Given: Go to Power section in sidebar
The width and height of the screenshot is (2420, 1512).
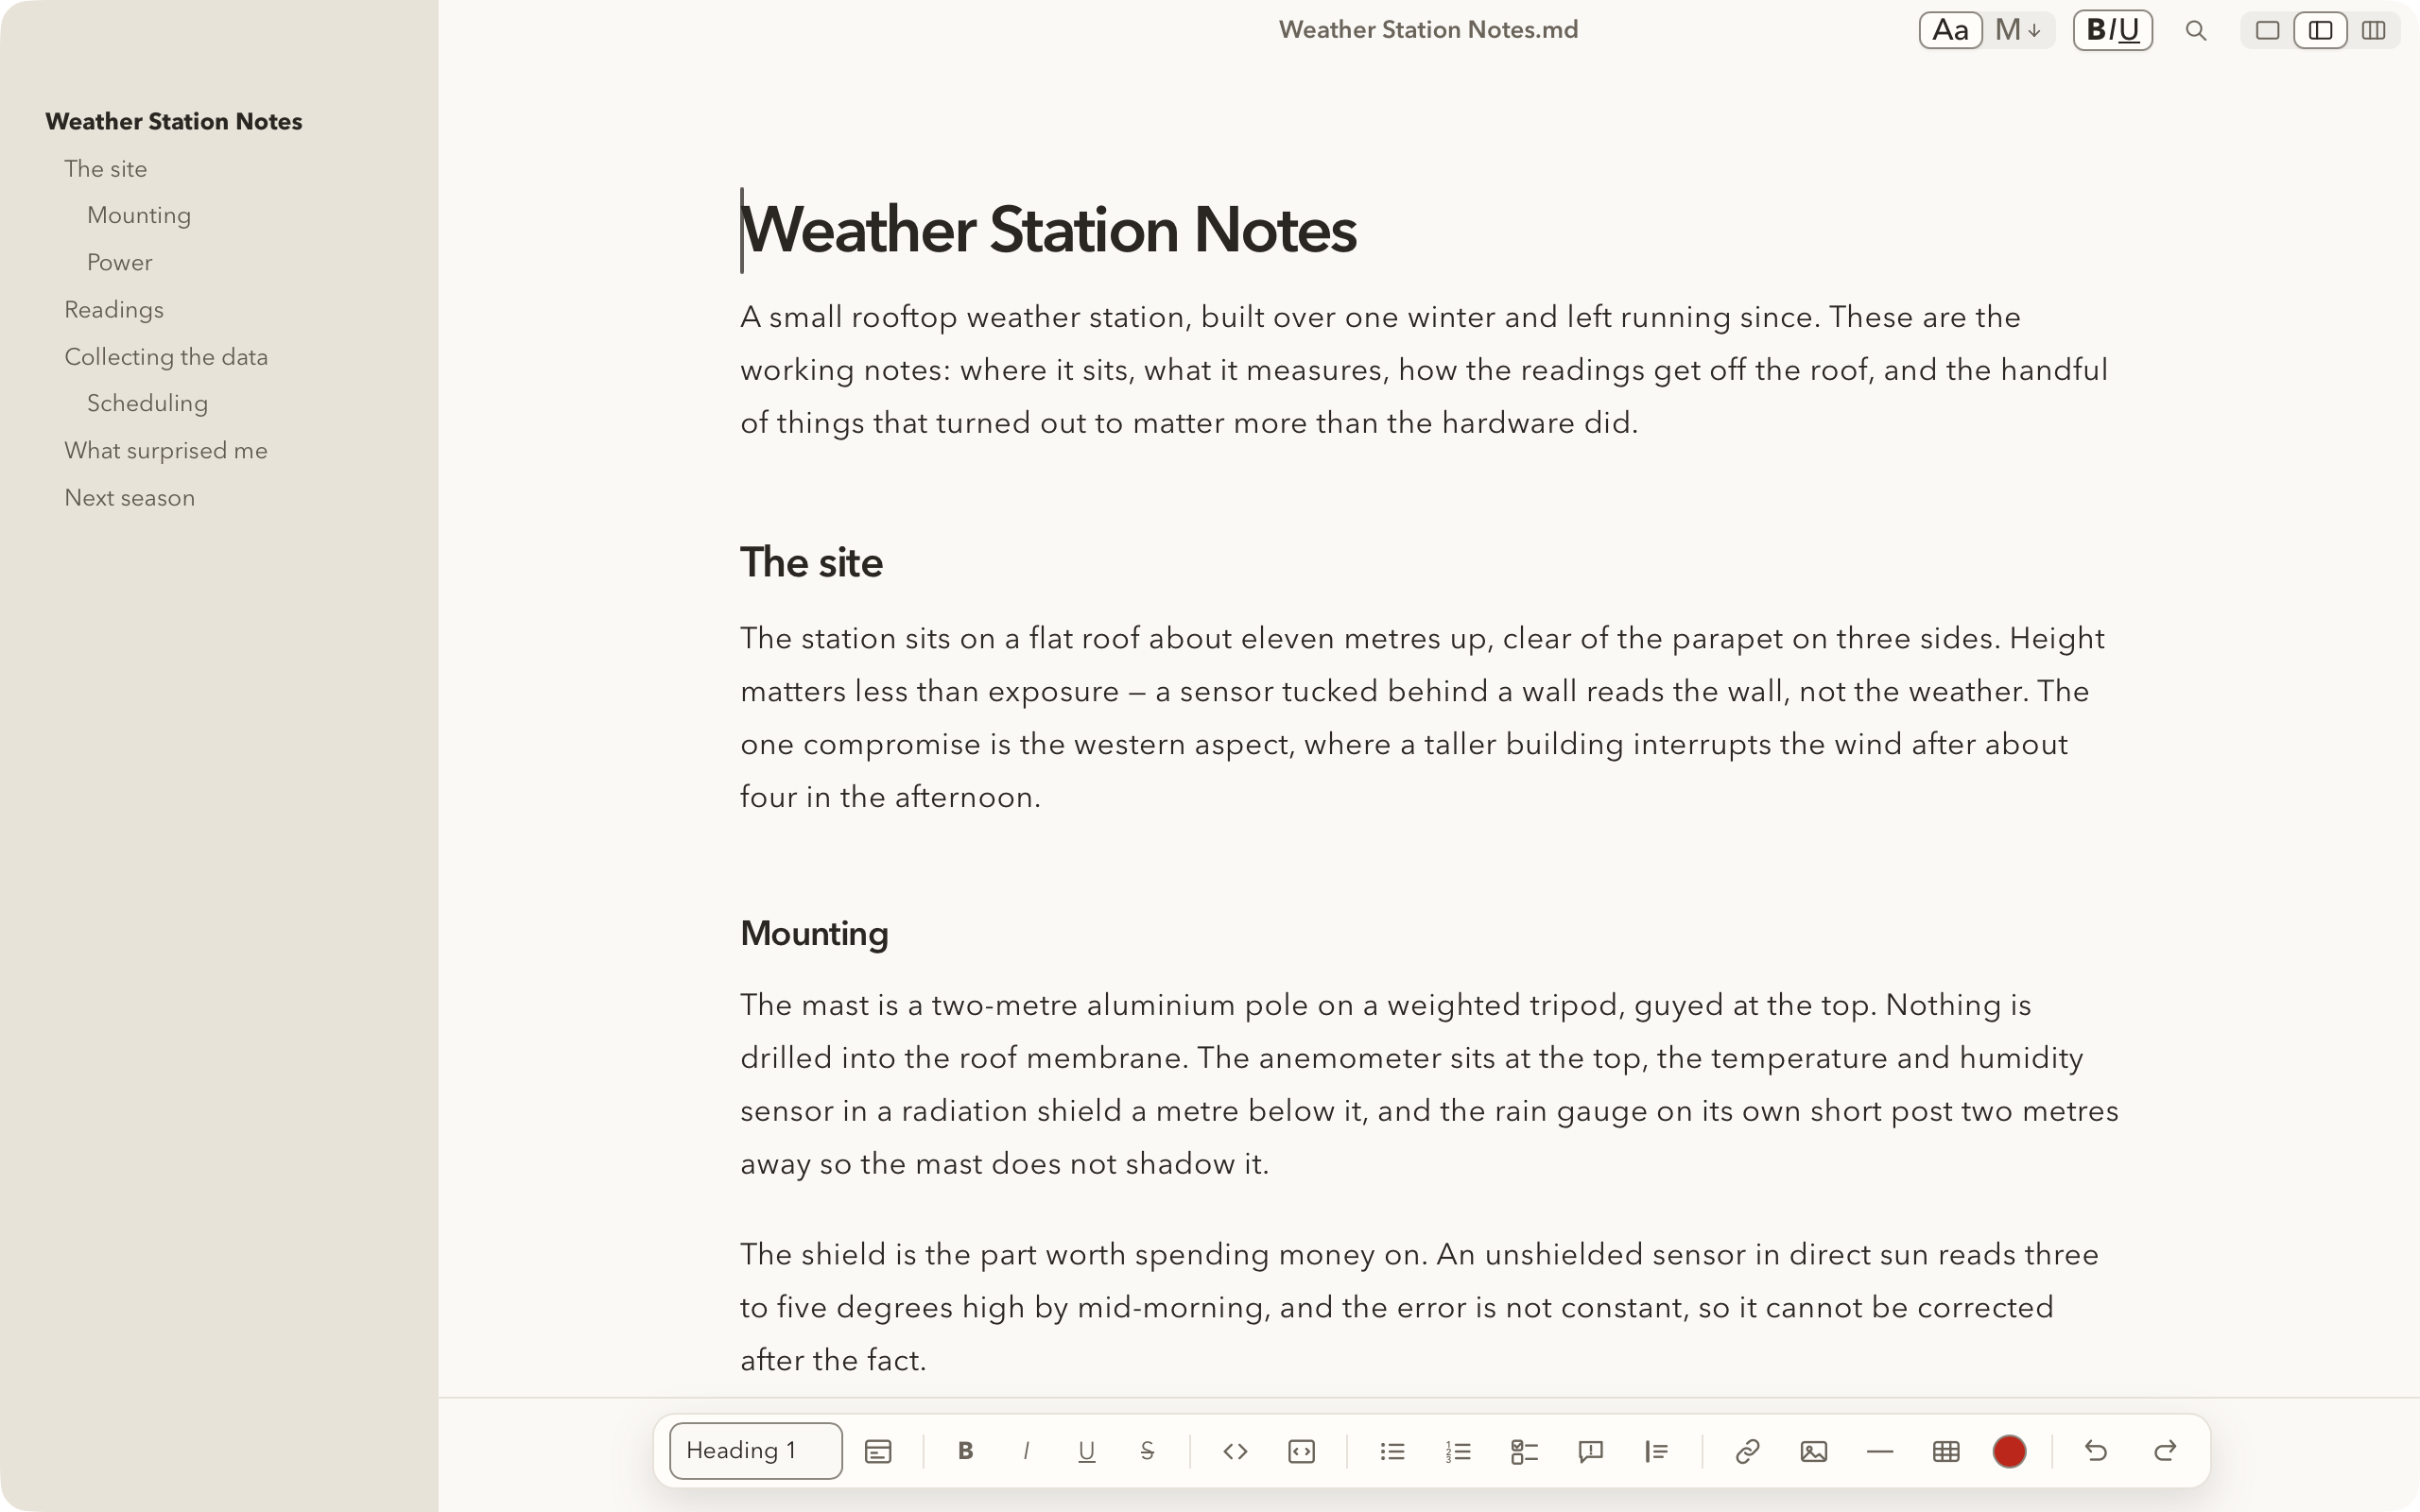Looking at the screenshot, I should 120,262.
